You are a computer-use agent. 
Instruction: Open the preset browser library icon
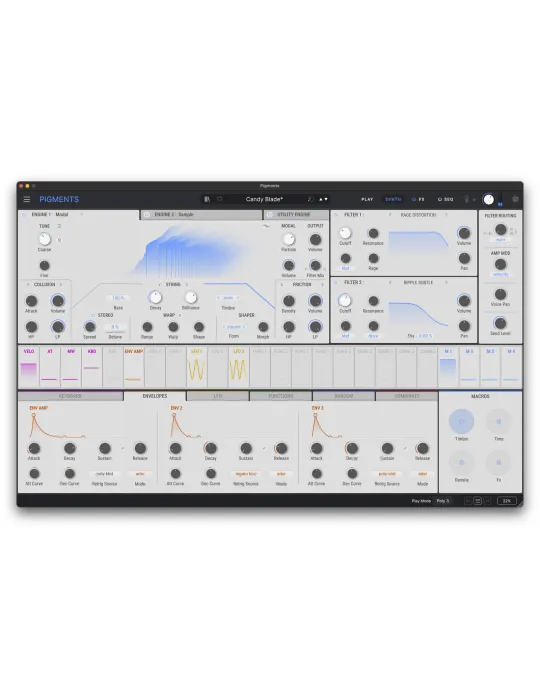pos(207,200)
